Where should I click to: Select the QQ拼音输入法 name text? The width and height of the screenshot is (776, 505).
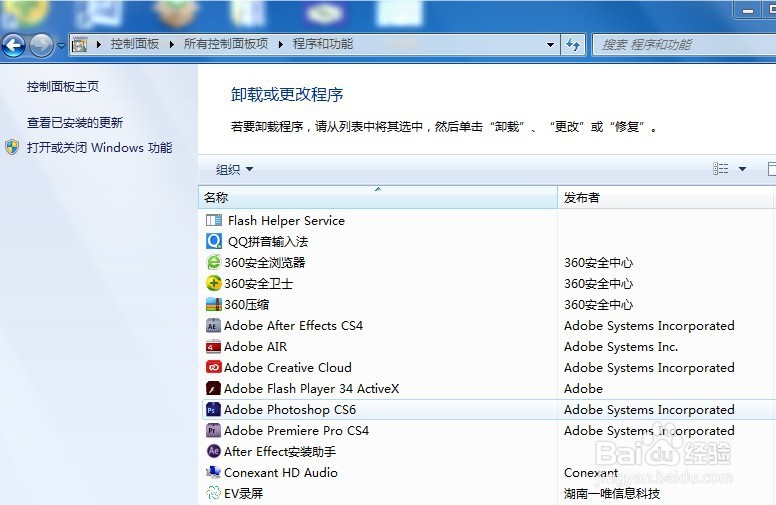pos(268,242)
